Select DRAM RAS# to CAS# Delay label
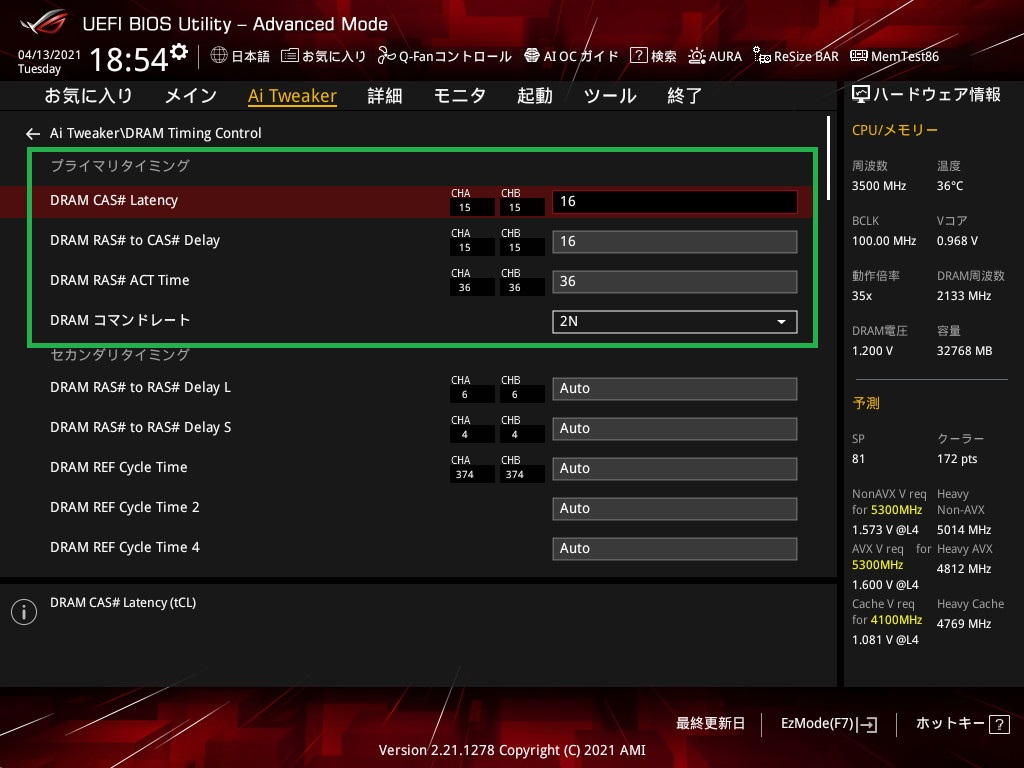The width and height of the screenshot is (1024, 768). (x=135, y=240)
